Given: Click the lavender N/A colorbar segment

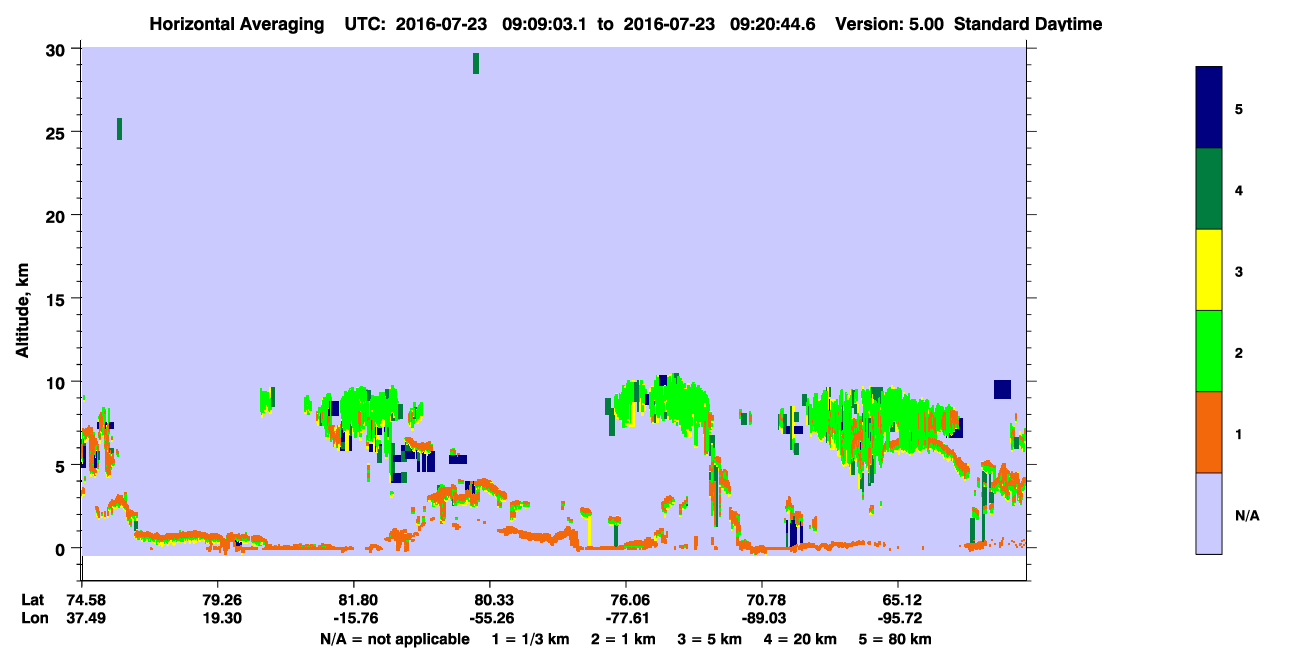Looking at the screenshot, I should click(1209, 513).
